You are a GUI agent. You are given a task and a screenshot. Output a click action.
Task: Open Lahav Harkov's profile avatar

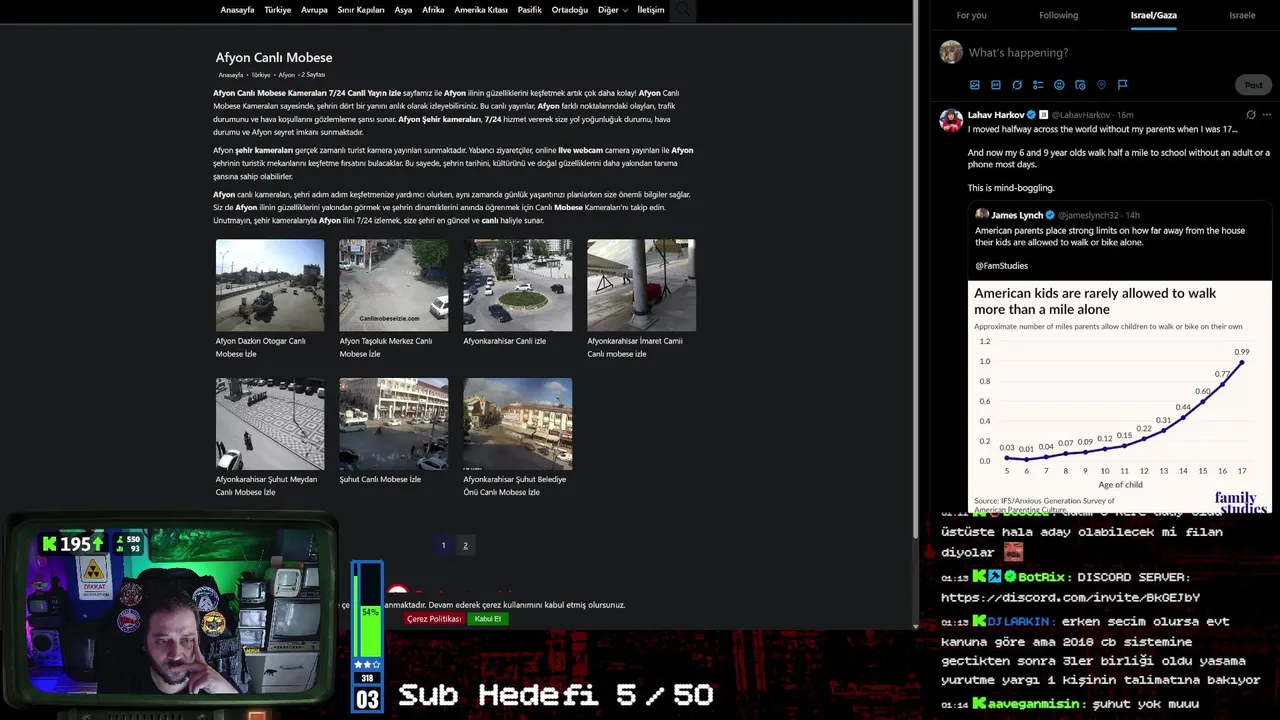pos(951,121)
